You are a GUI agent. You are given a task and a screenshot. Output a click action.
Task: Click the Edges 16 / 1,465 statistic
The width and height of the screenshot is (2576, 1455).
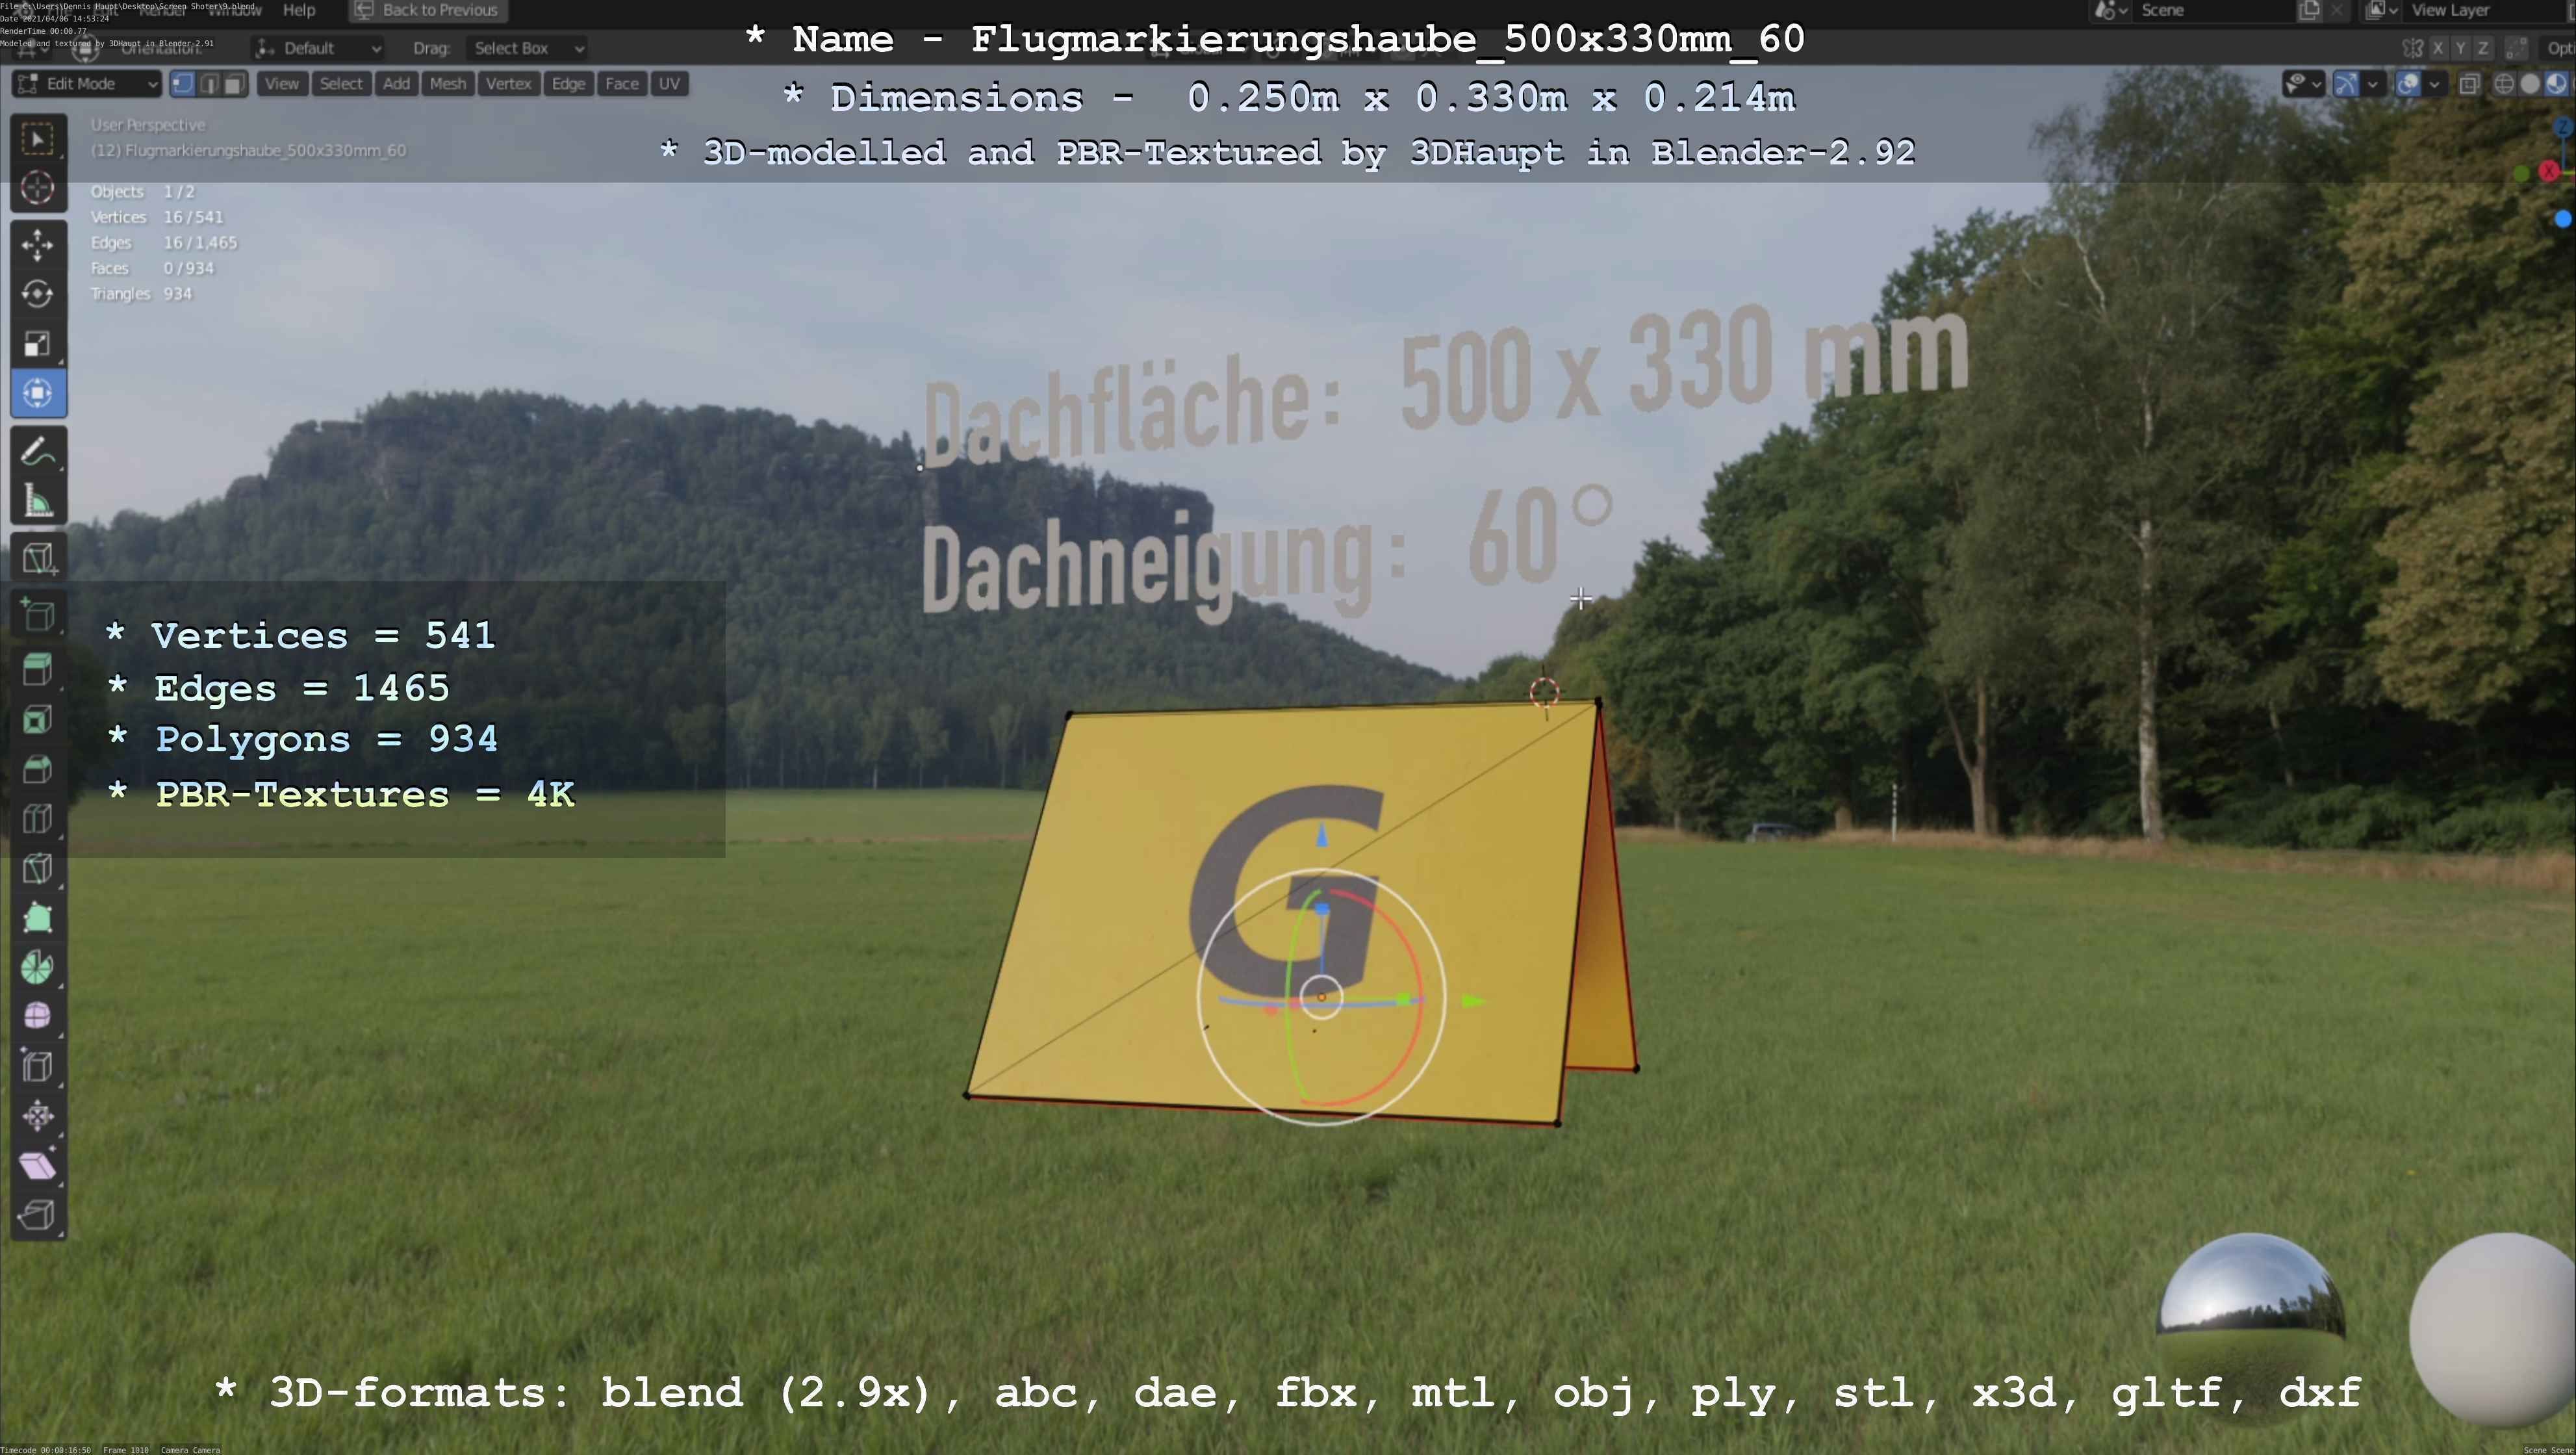point(164,243)
